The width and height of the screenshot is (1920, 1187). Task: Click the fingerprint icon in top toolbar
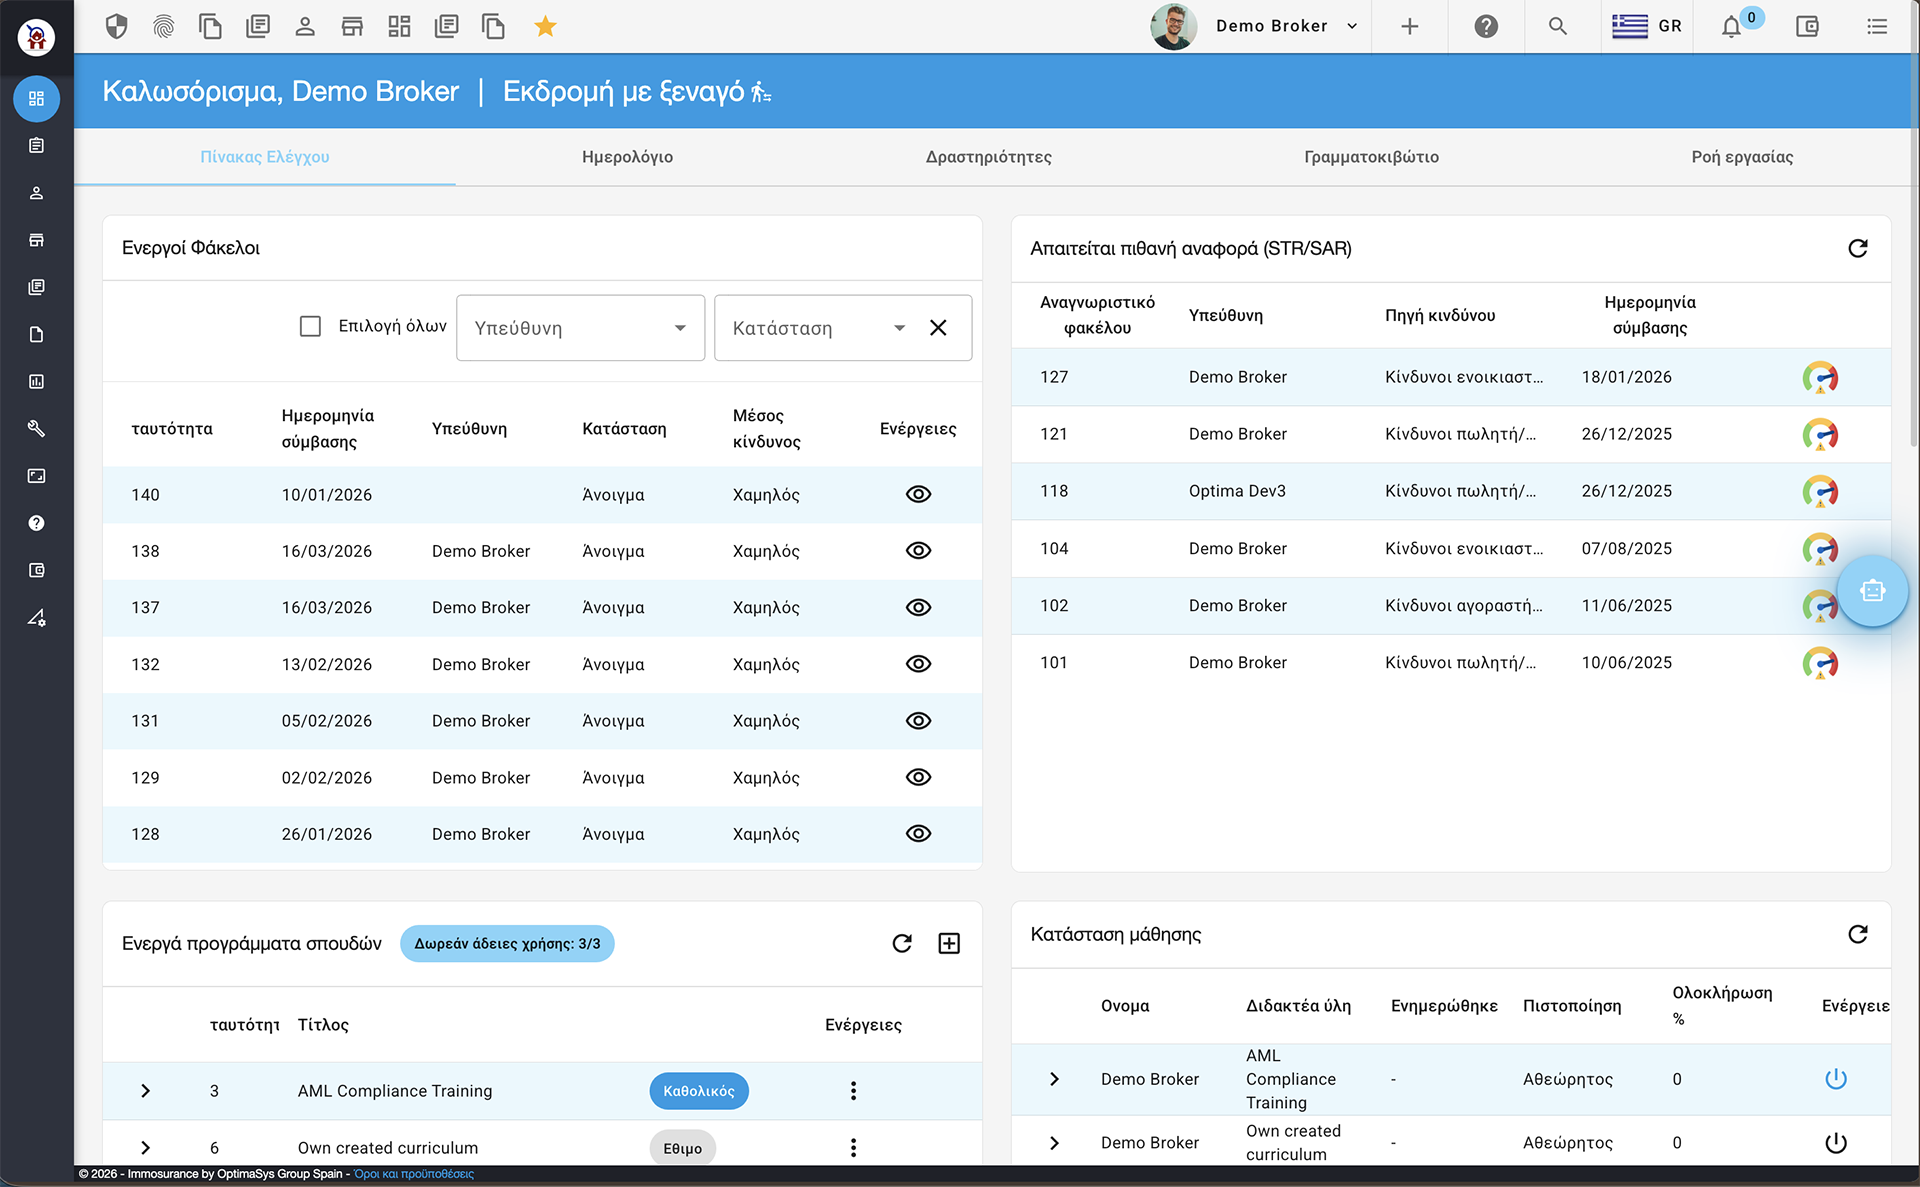pyautogui.click(x=163, y=26)
